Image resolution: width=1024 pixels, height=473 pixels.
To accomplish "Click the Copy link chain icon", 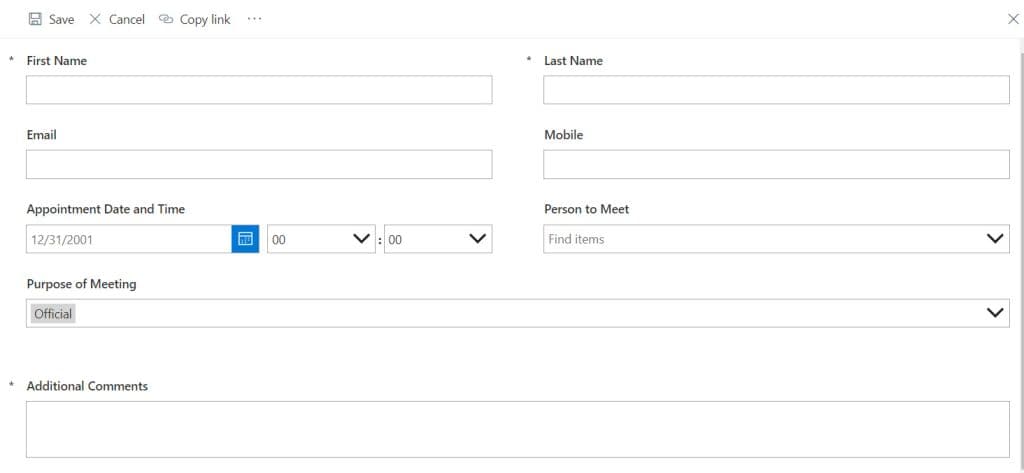I will pos(166,19).
